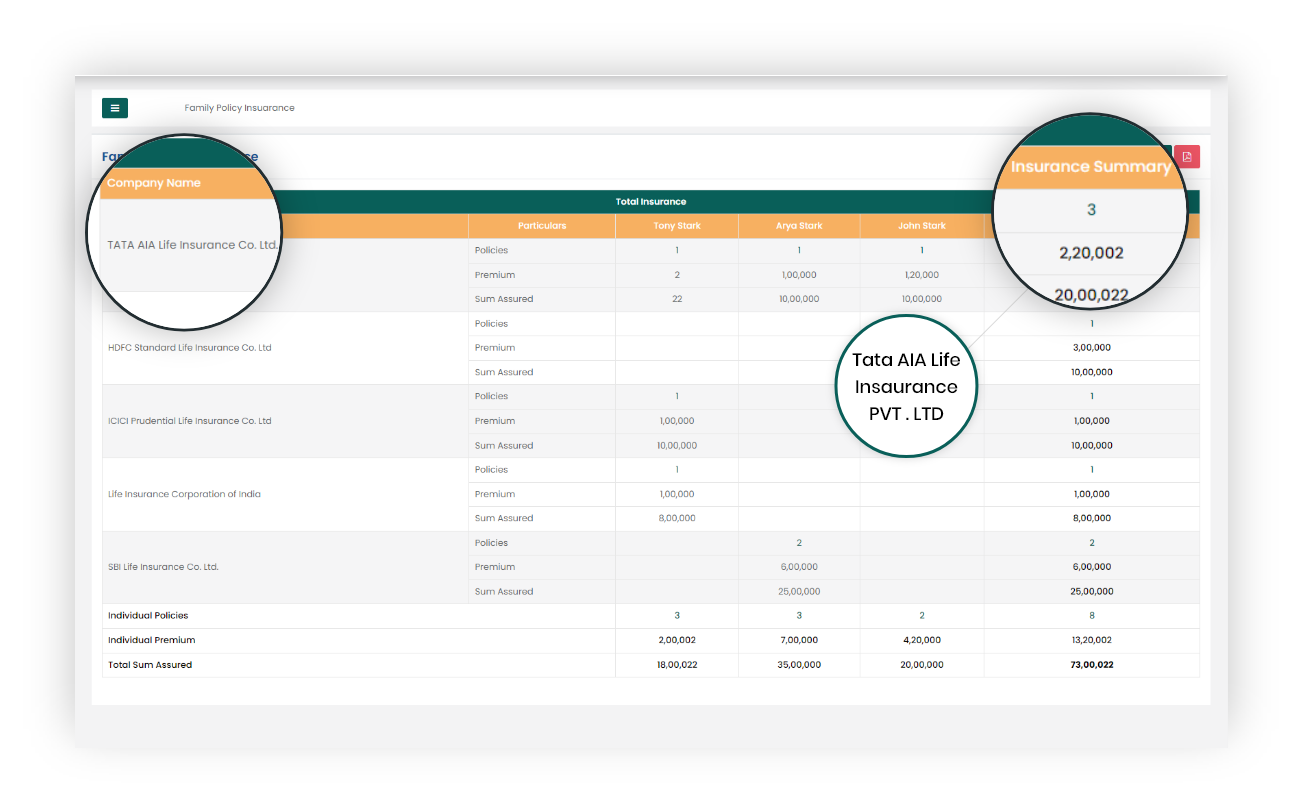Open HDFC Standard Life Insurance Co. Ltd row
The image size is (1303, 806).
(190, 348)
